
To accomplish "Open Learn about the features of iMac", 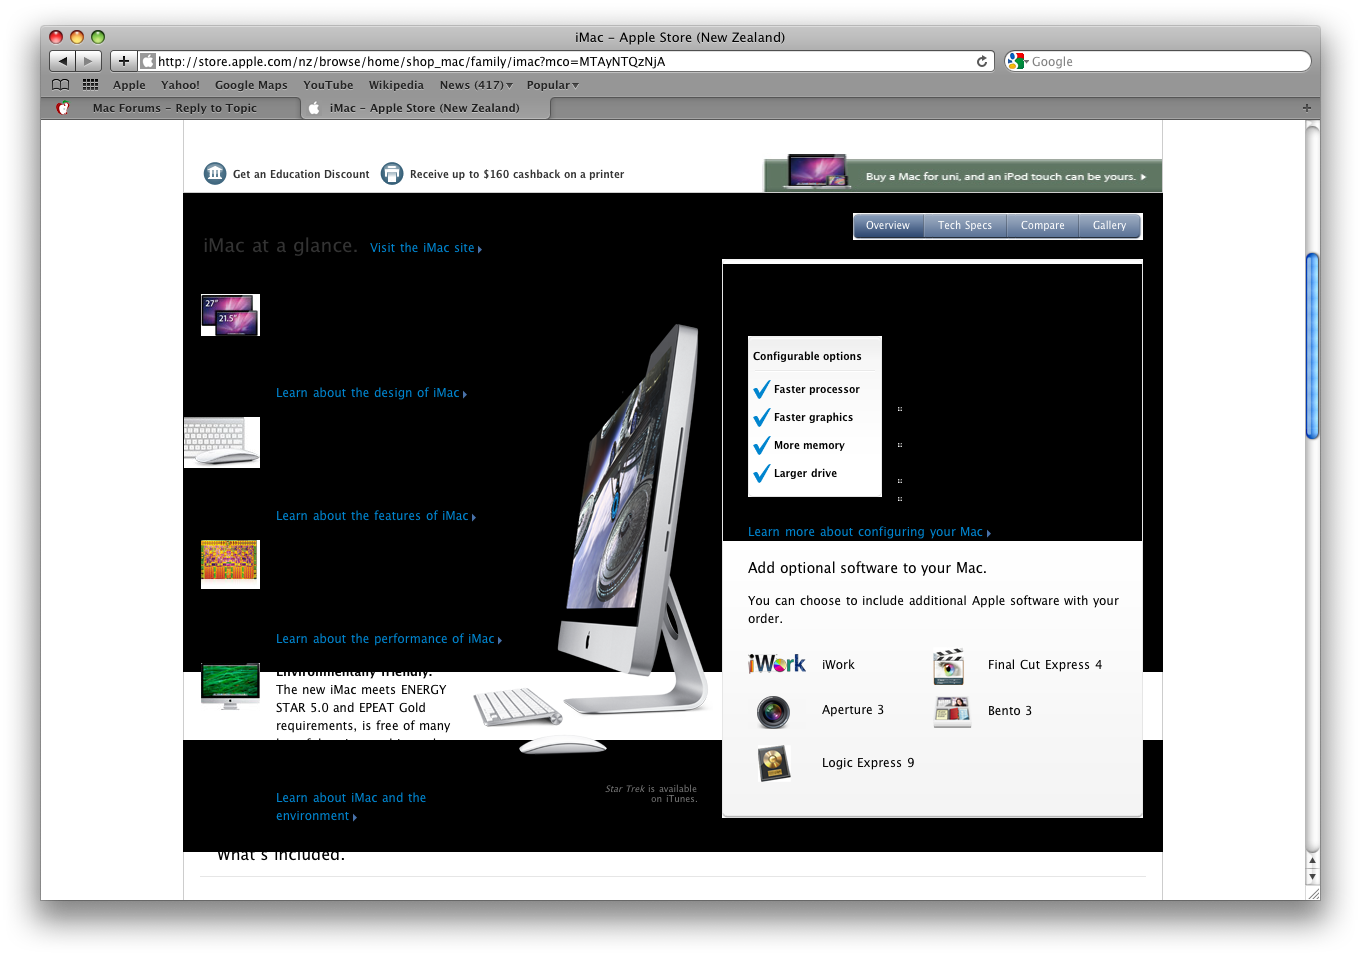I will pos(376,516).
